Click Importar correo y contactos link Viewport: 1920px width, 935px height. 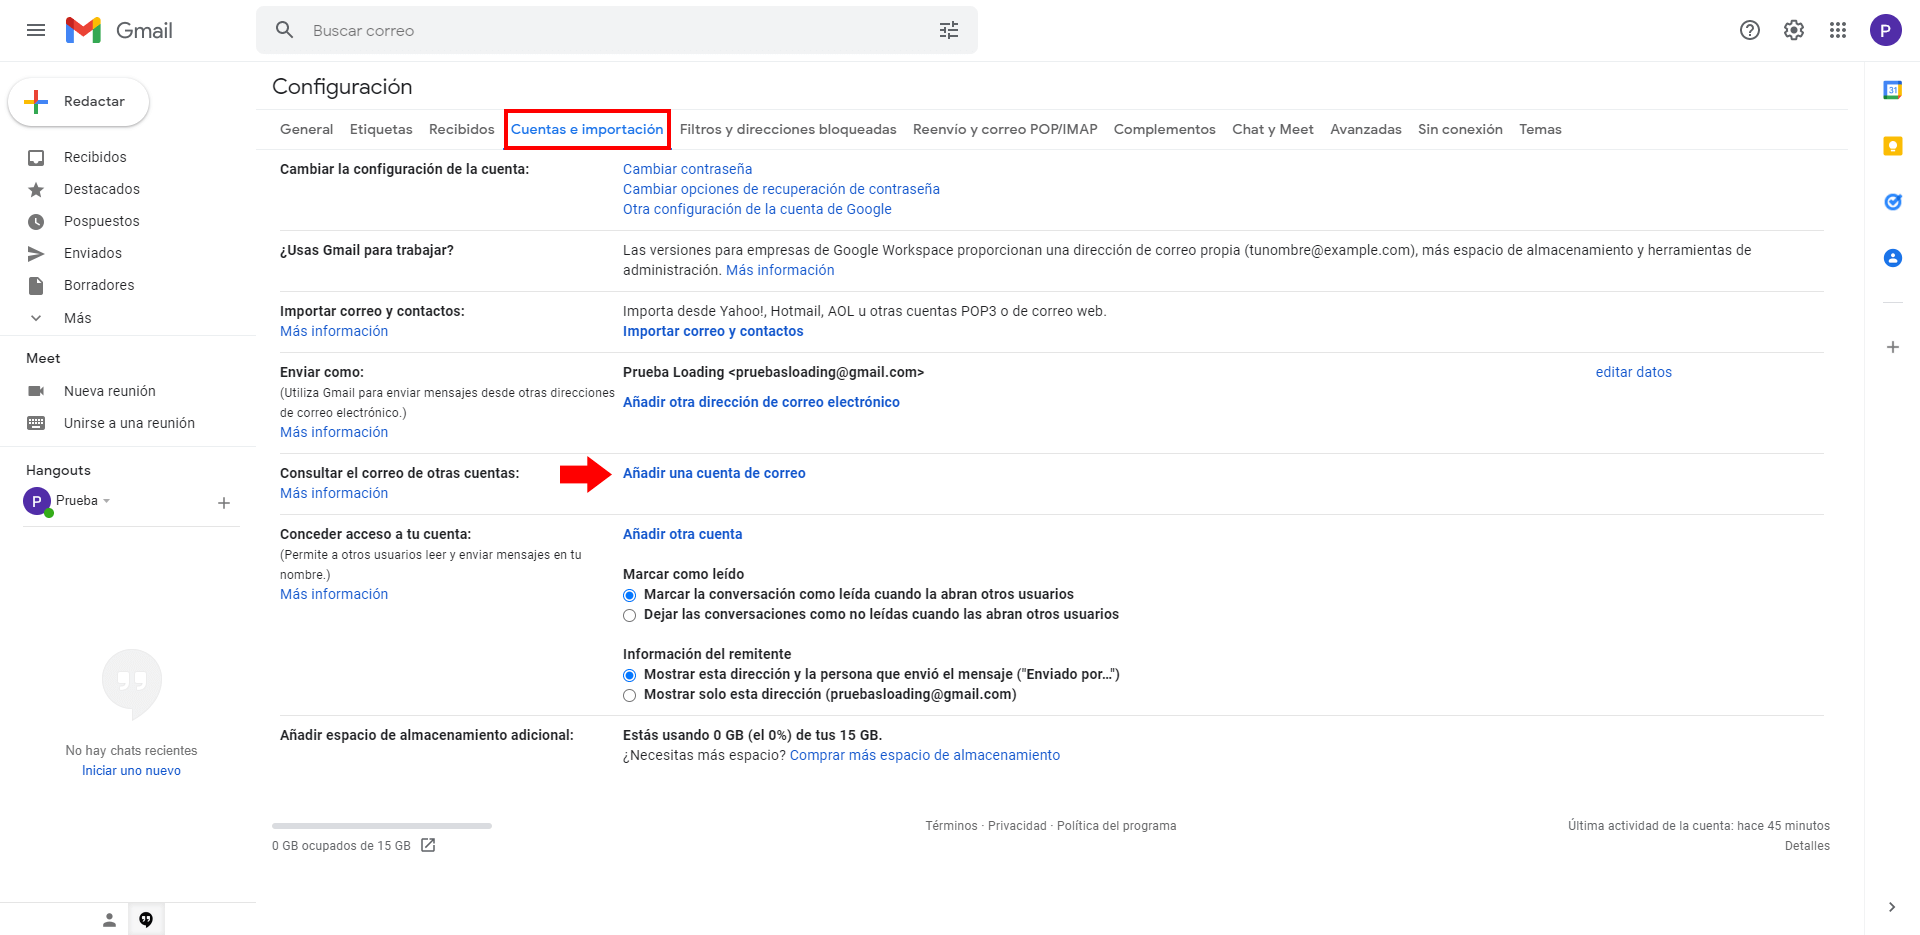coord(713,331)
